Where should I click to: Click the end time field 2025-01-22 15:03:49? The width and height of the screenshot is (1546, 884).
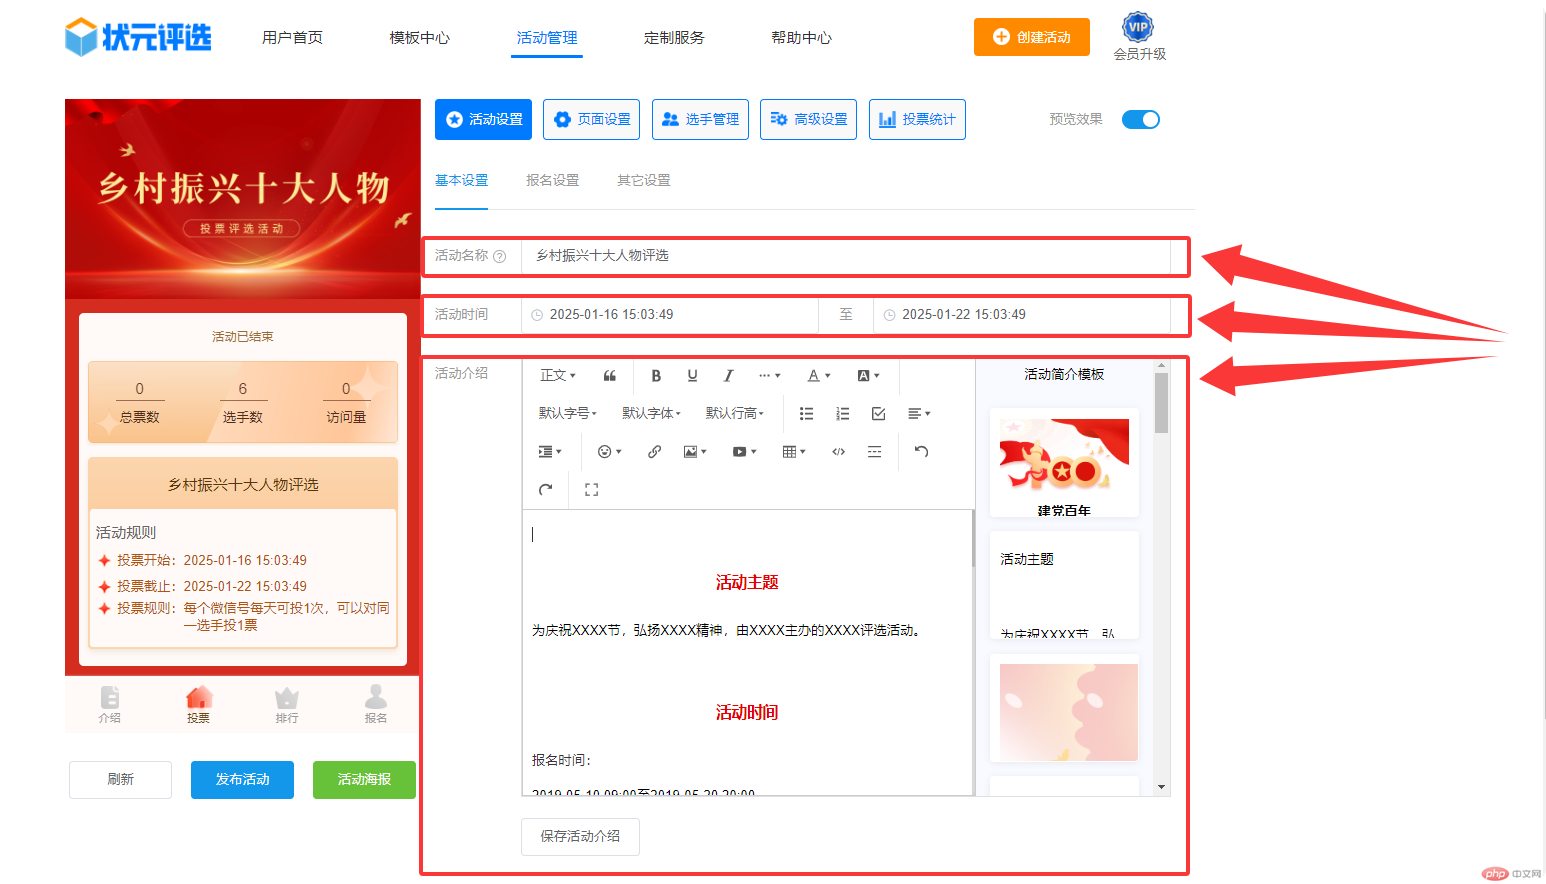pyautogui.click(x=1022, y=315)
